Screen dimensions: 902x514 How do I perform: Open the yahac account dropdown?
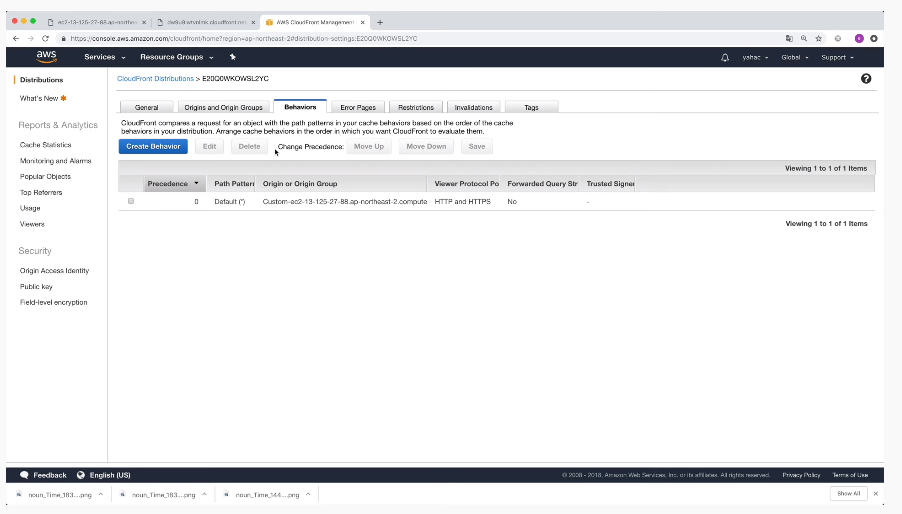(755, 57)
